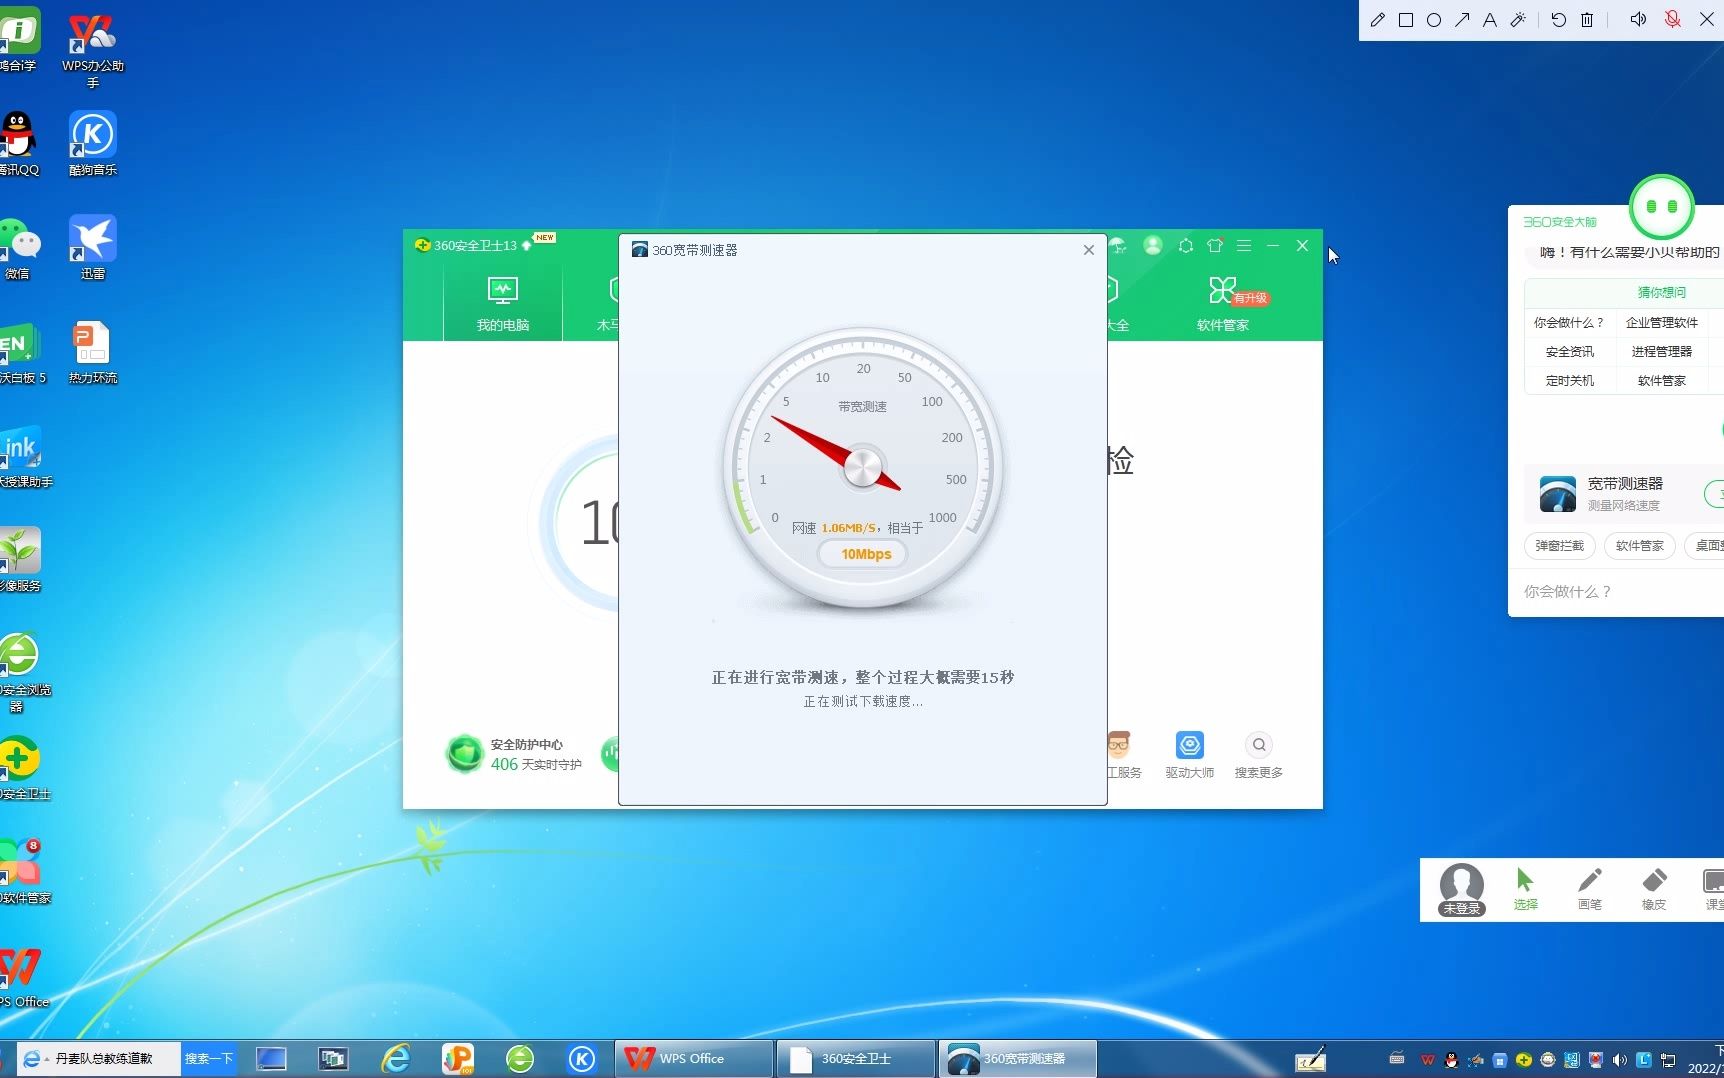Viewport: 1724px width, 1078px height.
Task: Click the user account avatar in 360安全卫士
Action: tap(1152, 245)
